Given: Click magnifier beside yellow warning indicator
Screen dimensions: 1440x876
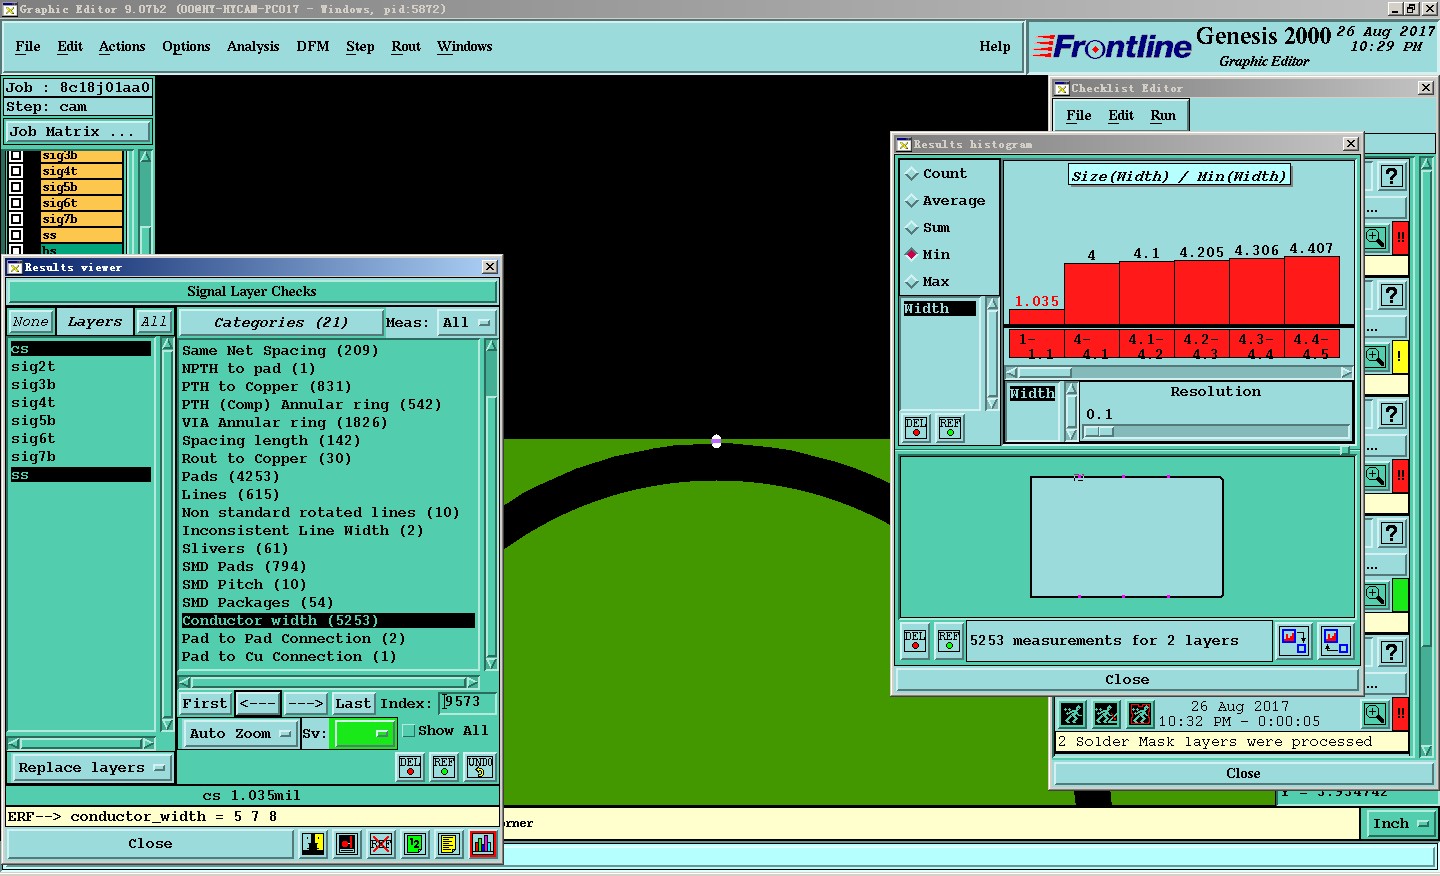Looking at the screenshot, I should click(x=1376, y=356).
